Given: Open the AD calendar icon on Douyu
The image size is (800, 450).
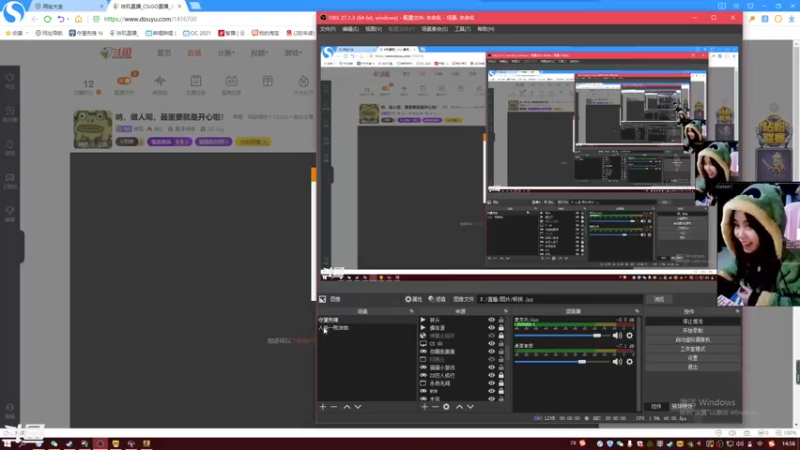Looking at the screenshot, I should coord(231,81).
